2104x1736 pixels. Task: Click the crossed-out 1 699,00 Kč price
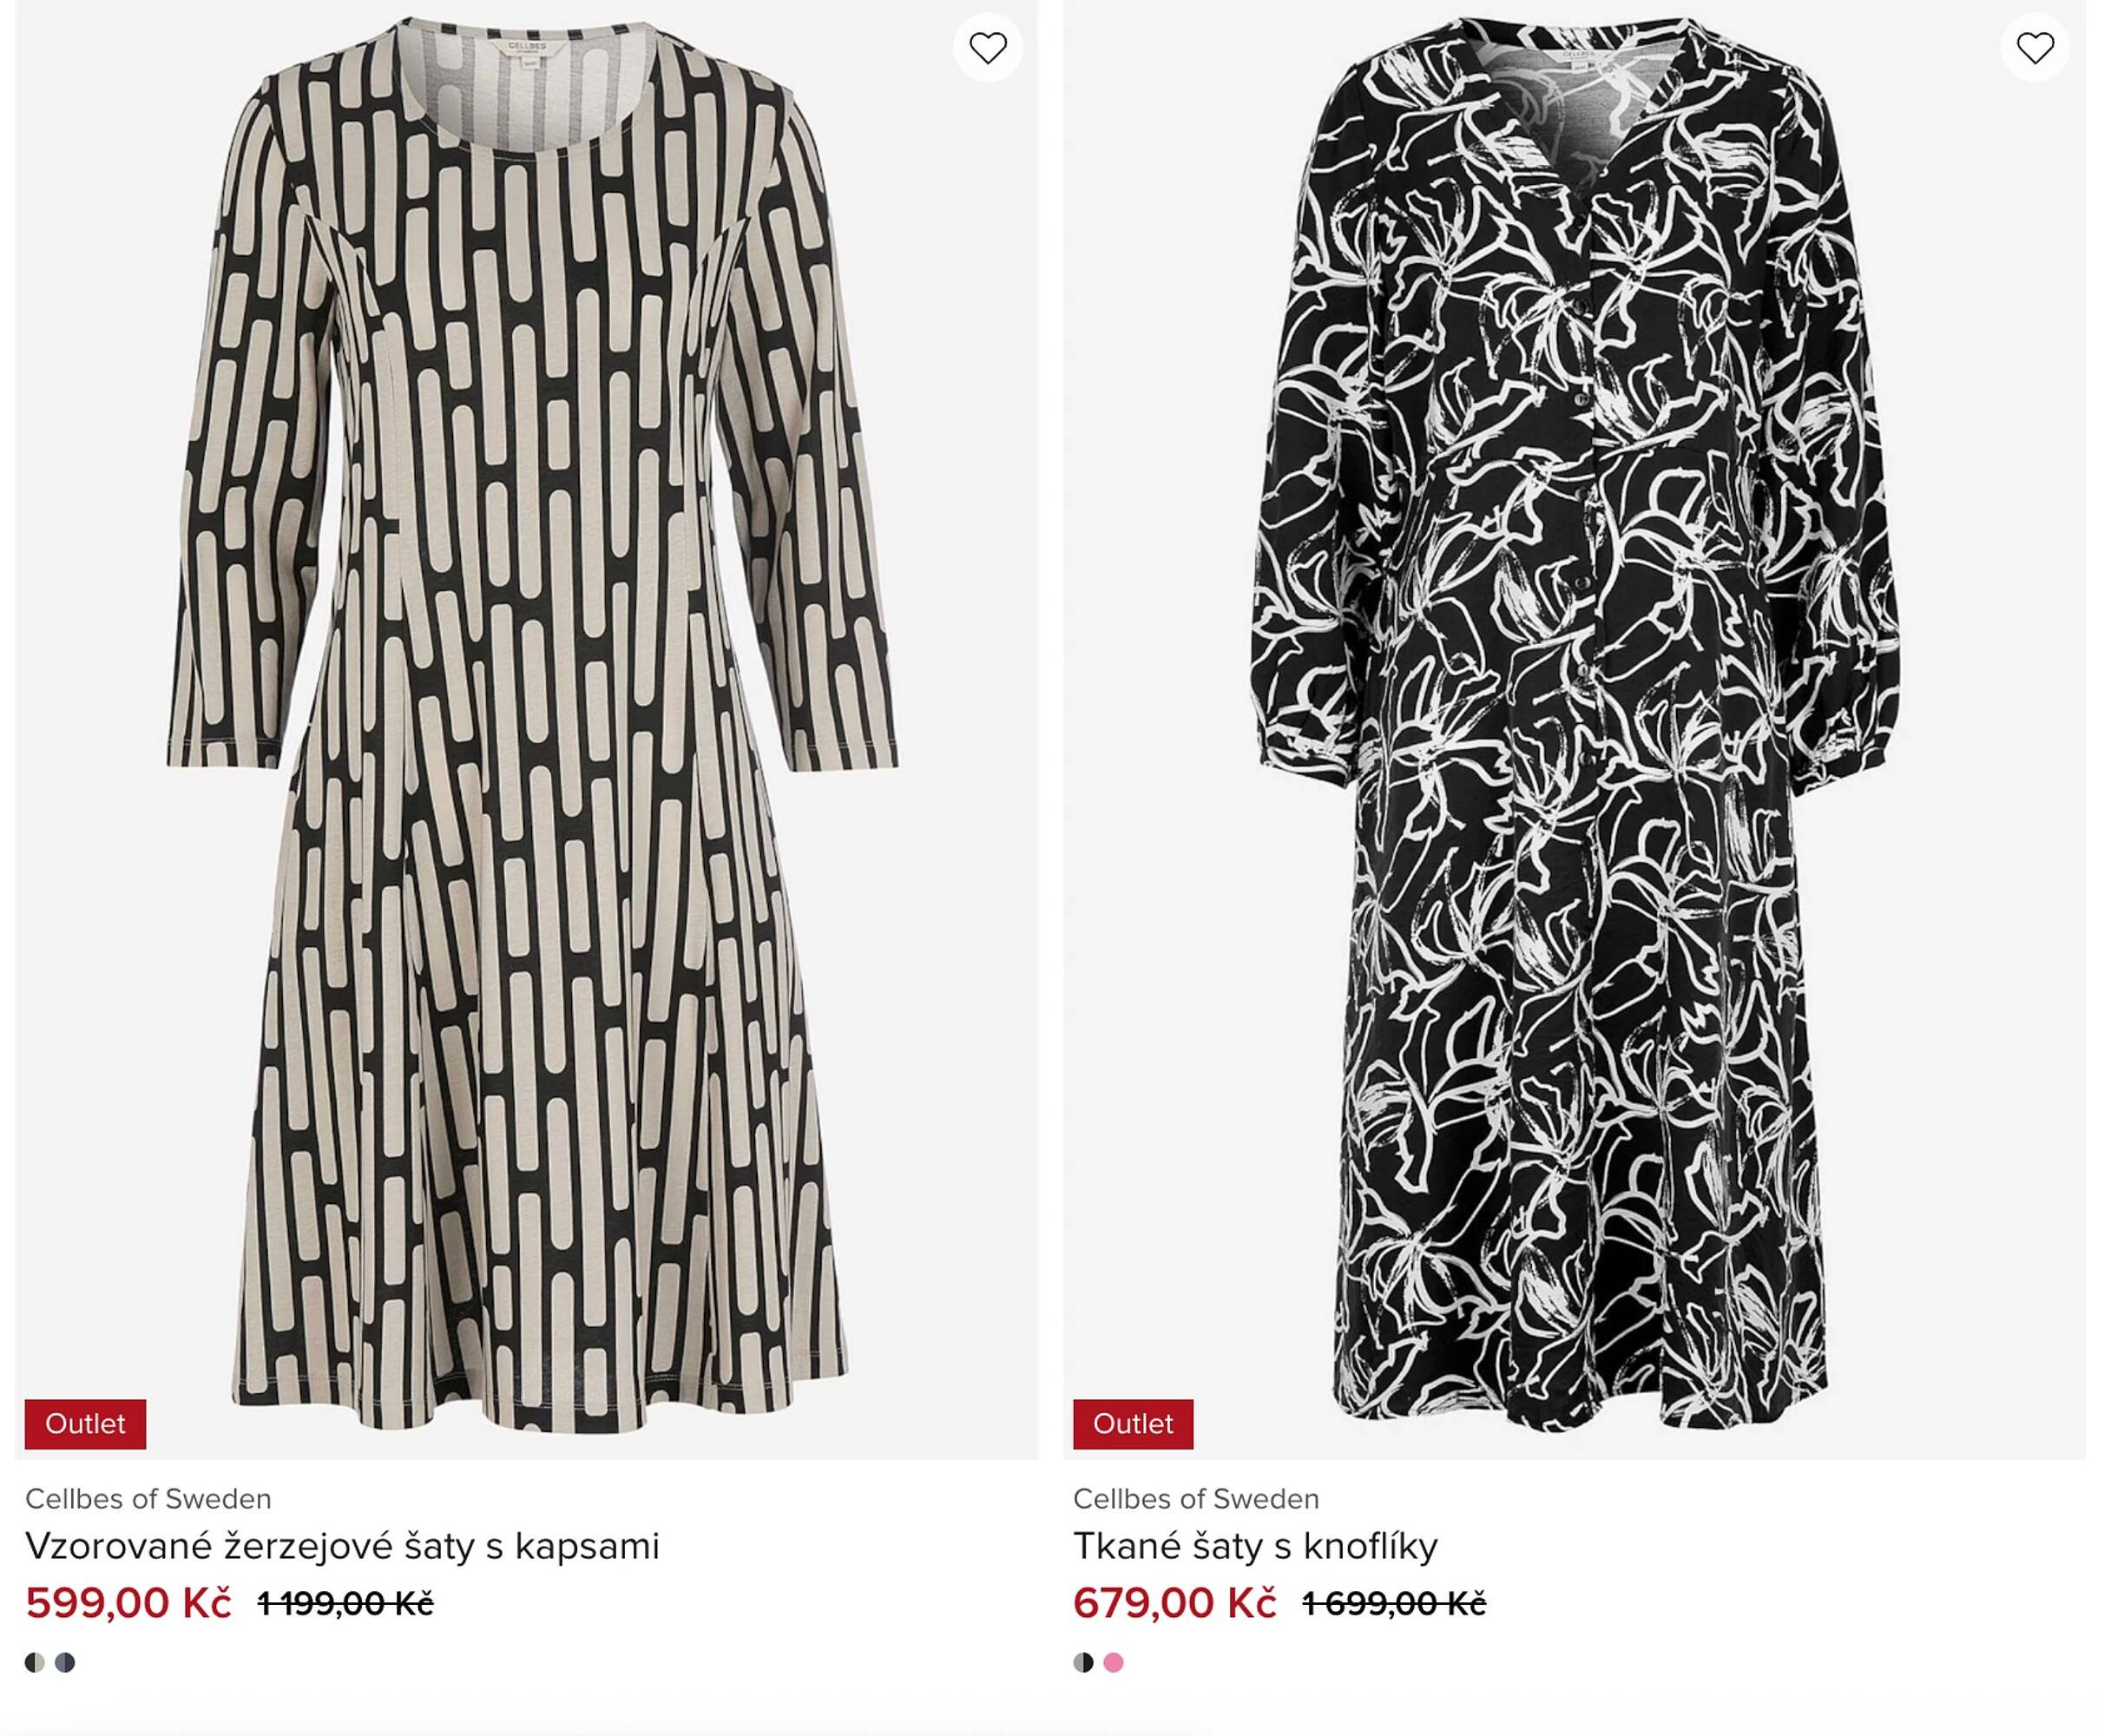click(x=1393, y=1605)
